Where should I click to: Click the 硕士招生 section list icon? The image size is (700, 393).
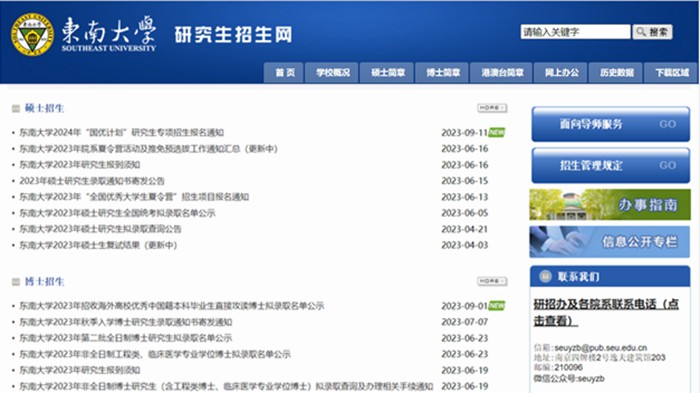click(16, 109)
